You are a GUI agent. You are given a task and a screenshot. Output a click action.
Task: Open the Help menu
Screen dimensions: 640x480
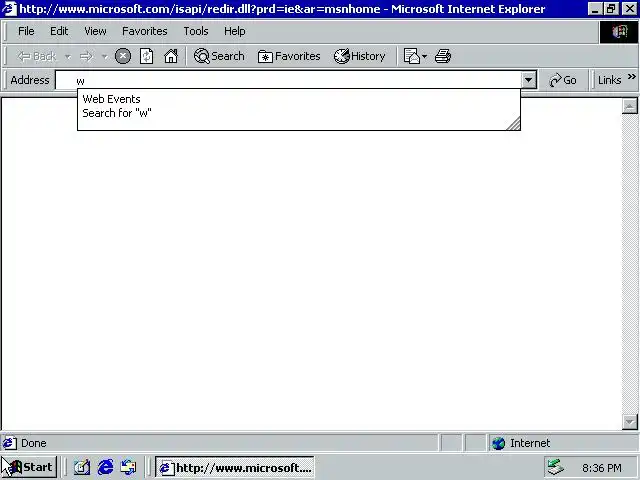(x=235, y=31)
